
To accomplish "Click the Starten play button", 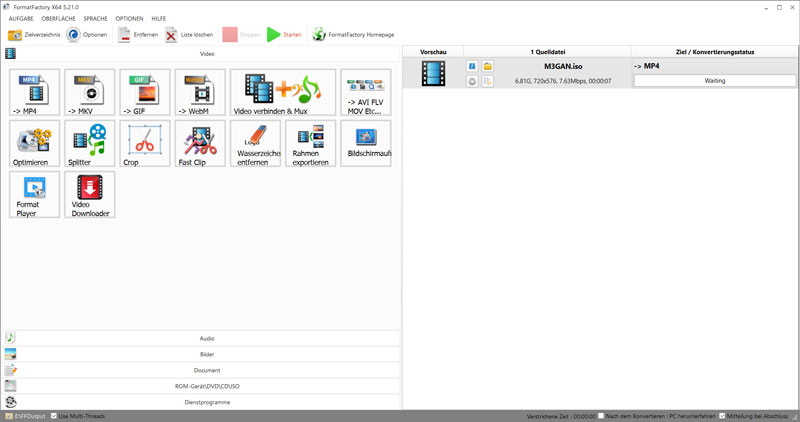I will 284,35.
